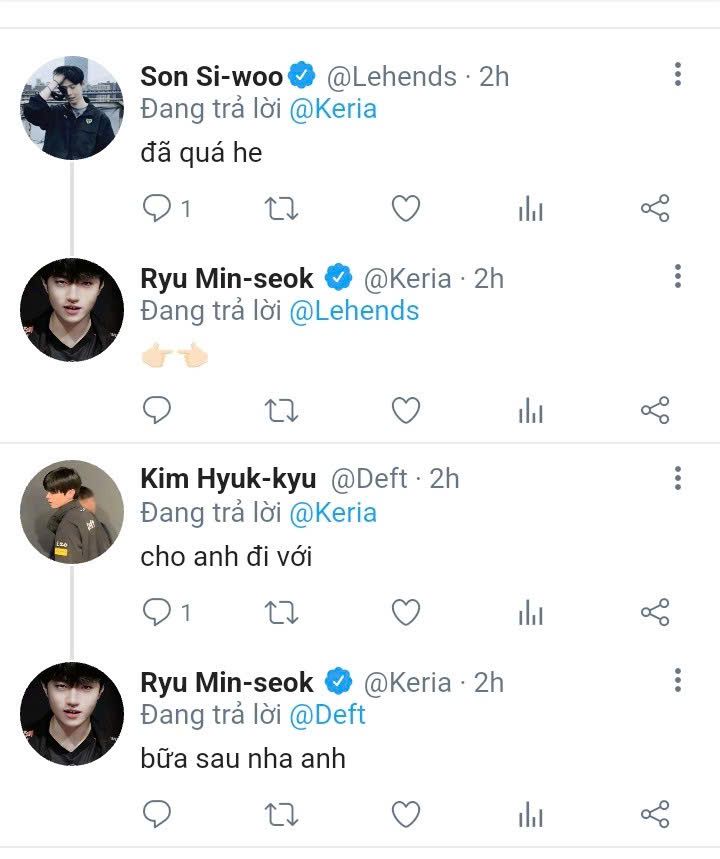Open @Deft mention link in Keria's reply
The height and width of the screenshot is (859, 720).
pos(327,715)
